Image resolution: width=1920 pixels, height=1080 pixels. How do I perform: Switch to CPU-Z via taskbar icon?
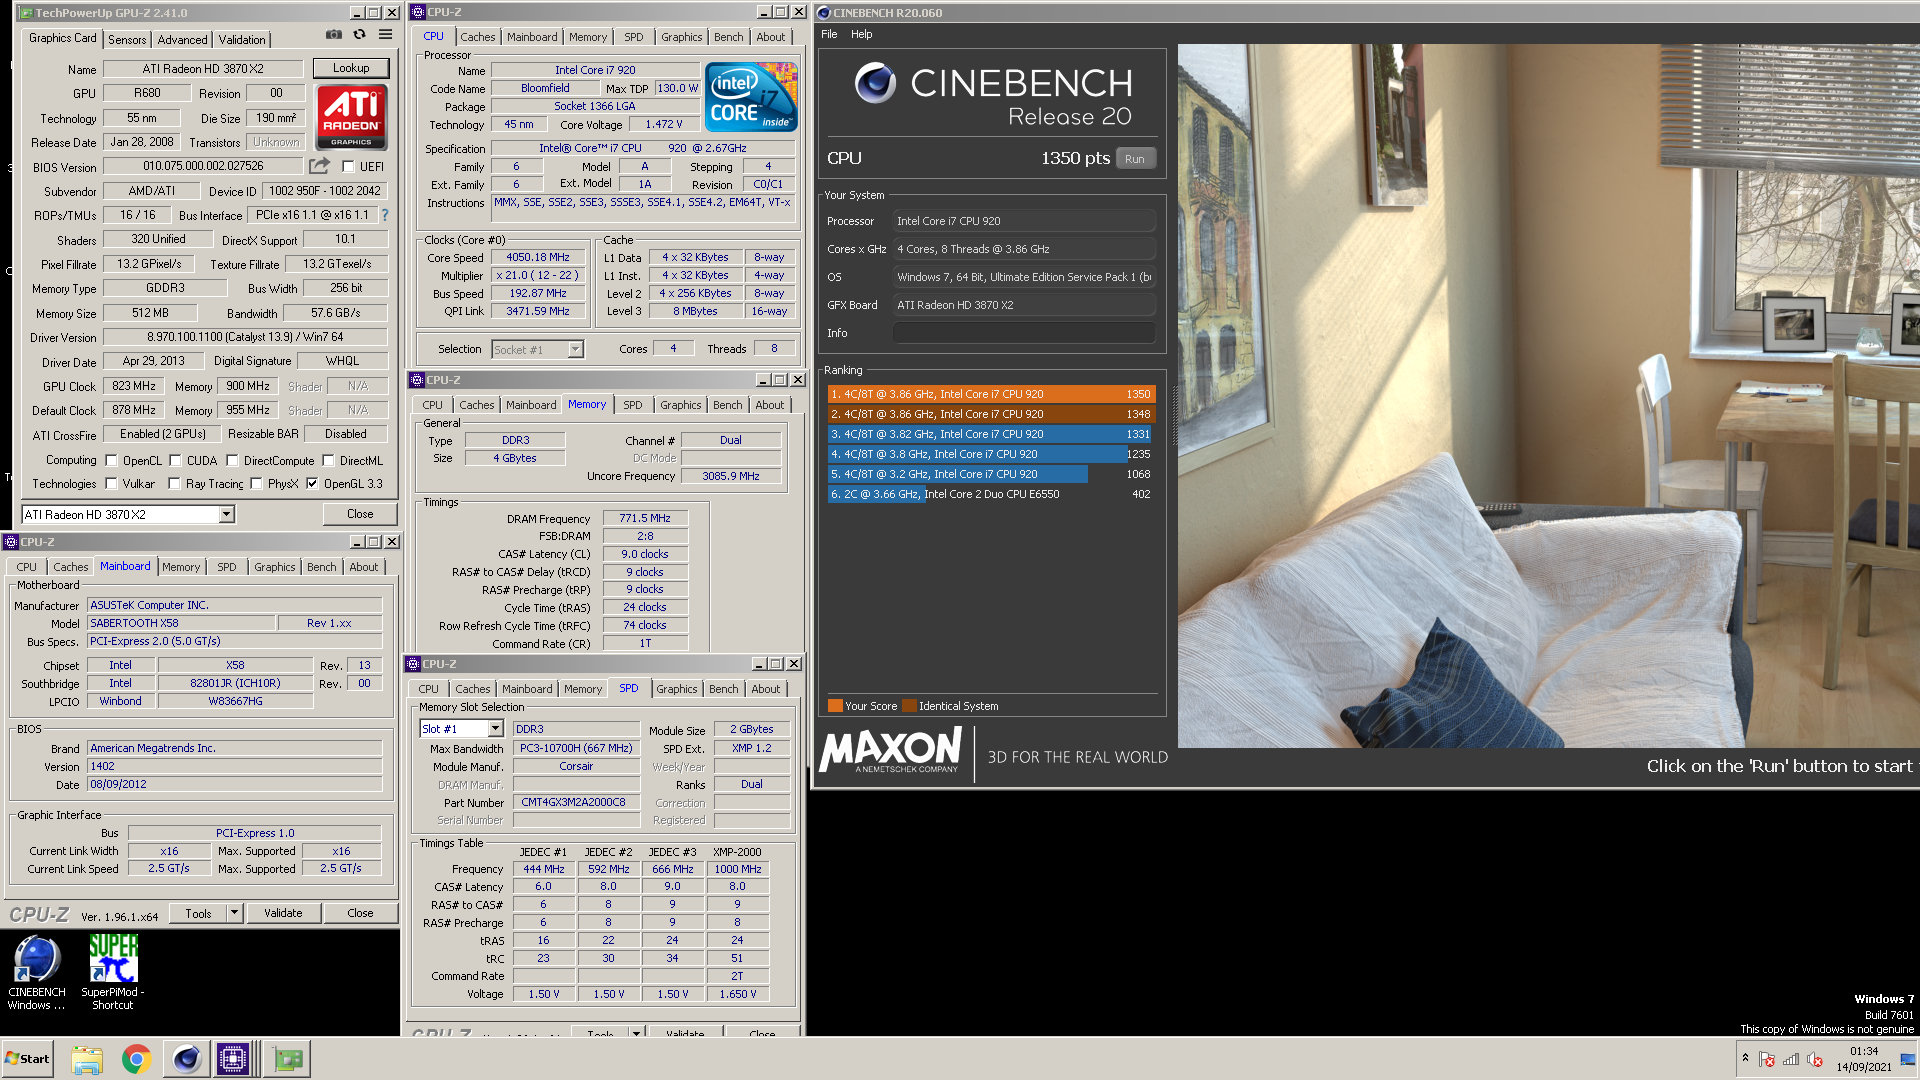[233, 1059]
